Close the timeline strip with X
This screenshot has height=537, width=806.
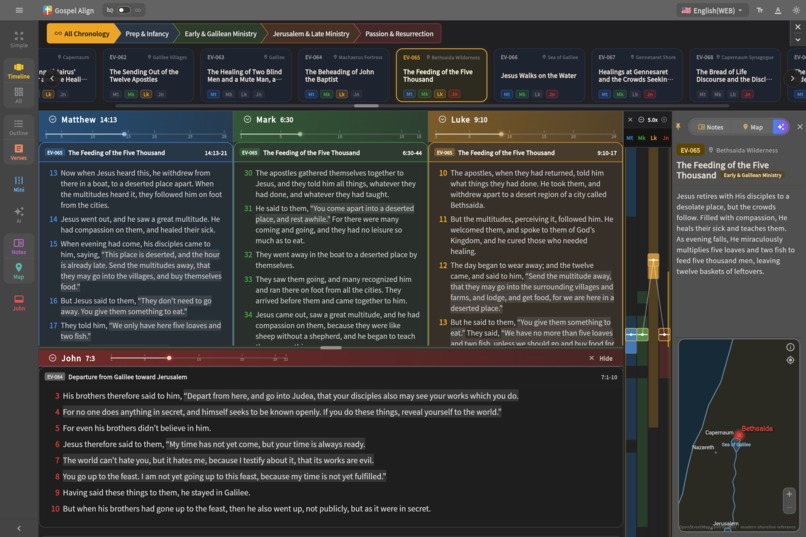pyautogui.click(x=797, y=27)
